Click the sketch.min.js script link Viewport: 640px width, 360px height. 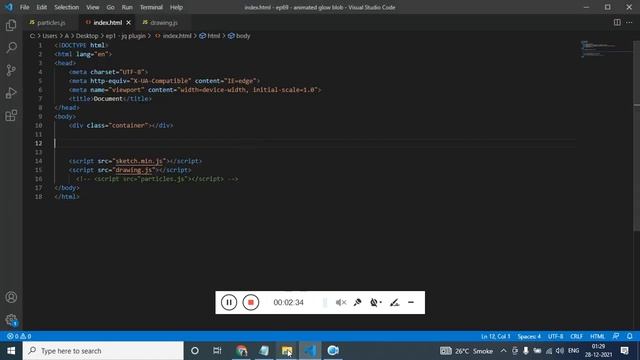[x=139, y=161]
